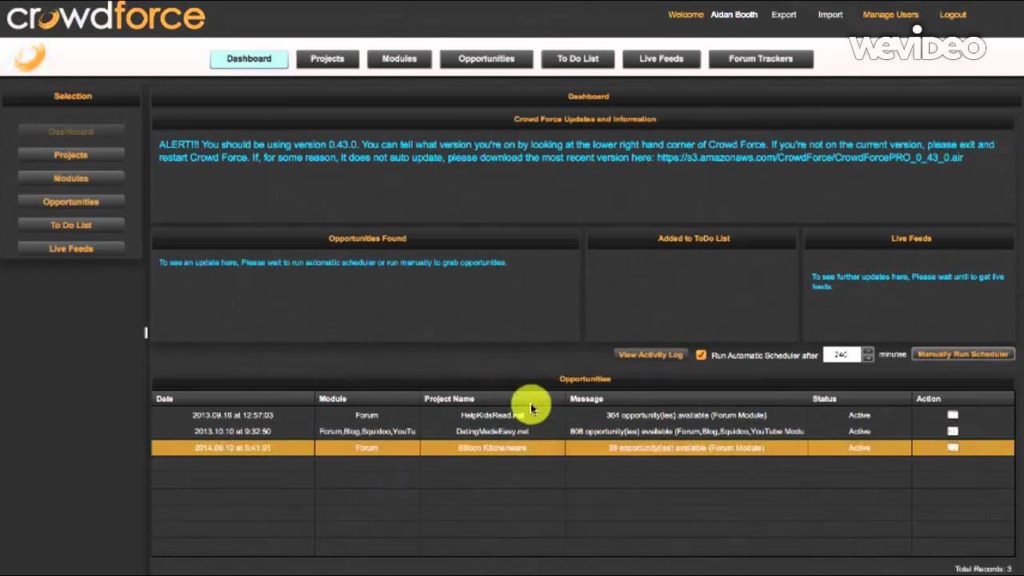The image size is (1024, 576).
Task: Click Active status of HelpKidsRead row
Action: click(859, 415)
